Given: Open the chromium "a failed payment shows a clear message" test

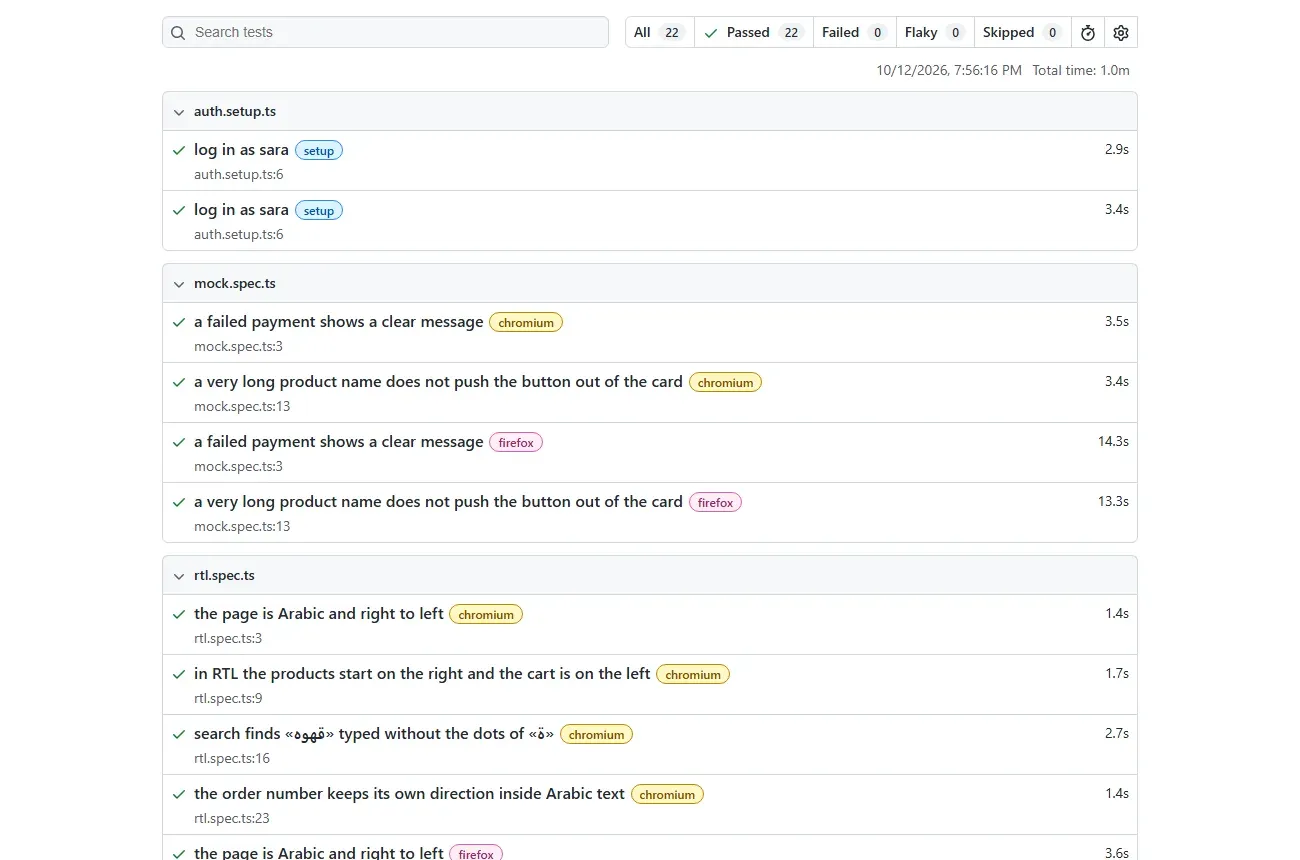Looking at the screenshot, I should (339, 322).
